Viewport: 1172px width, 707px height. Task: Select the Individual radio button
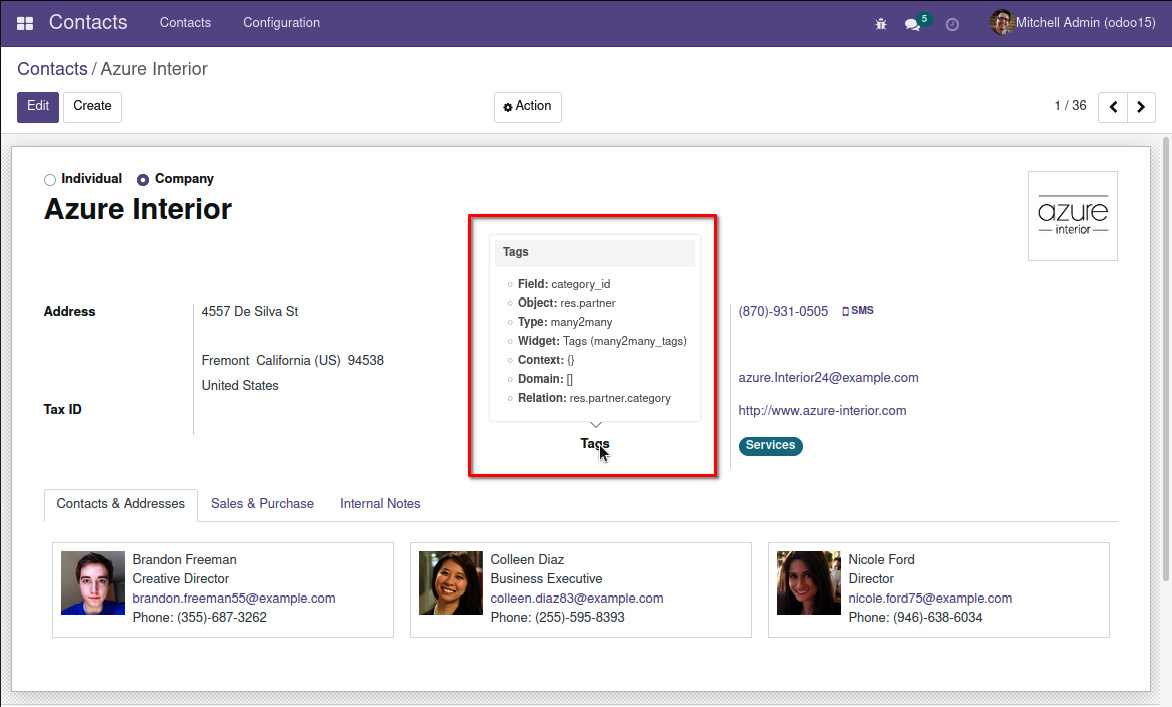coord(50,179)
